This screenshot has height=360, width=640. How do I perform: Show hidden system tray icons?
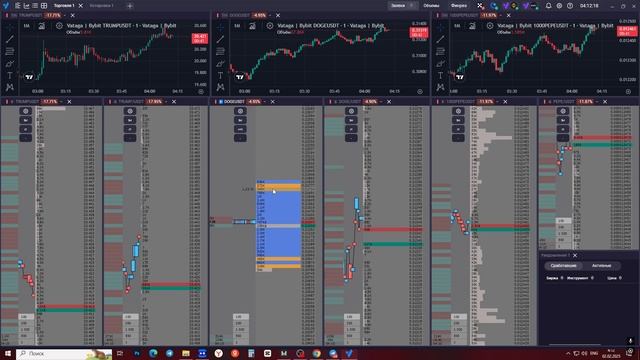[568, 353]
